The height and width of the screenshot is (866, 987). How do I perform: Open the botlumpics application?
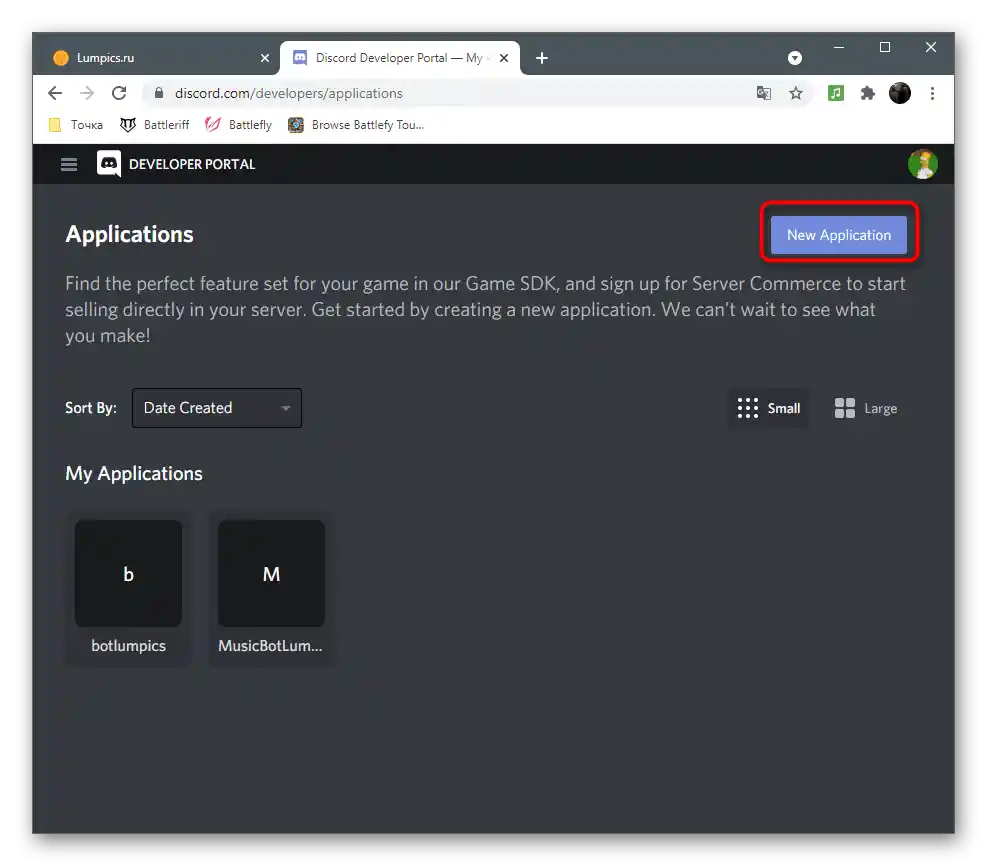128,588
